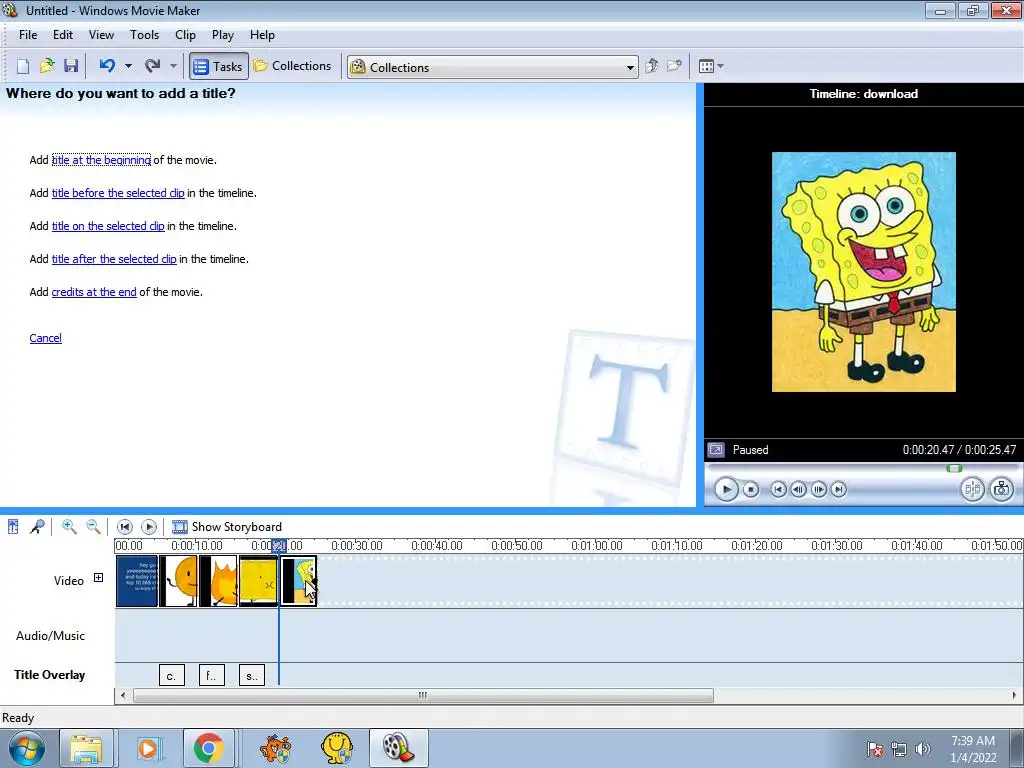
Task: Zoom out on the timeline
Action: pyautogui.click(x=93, y=526)
